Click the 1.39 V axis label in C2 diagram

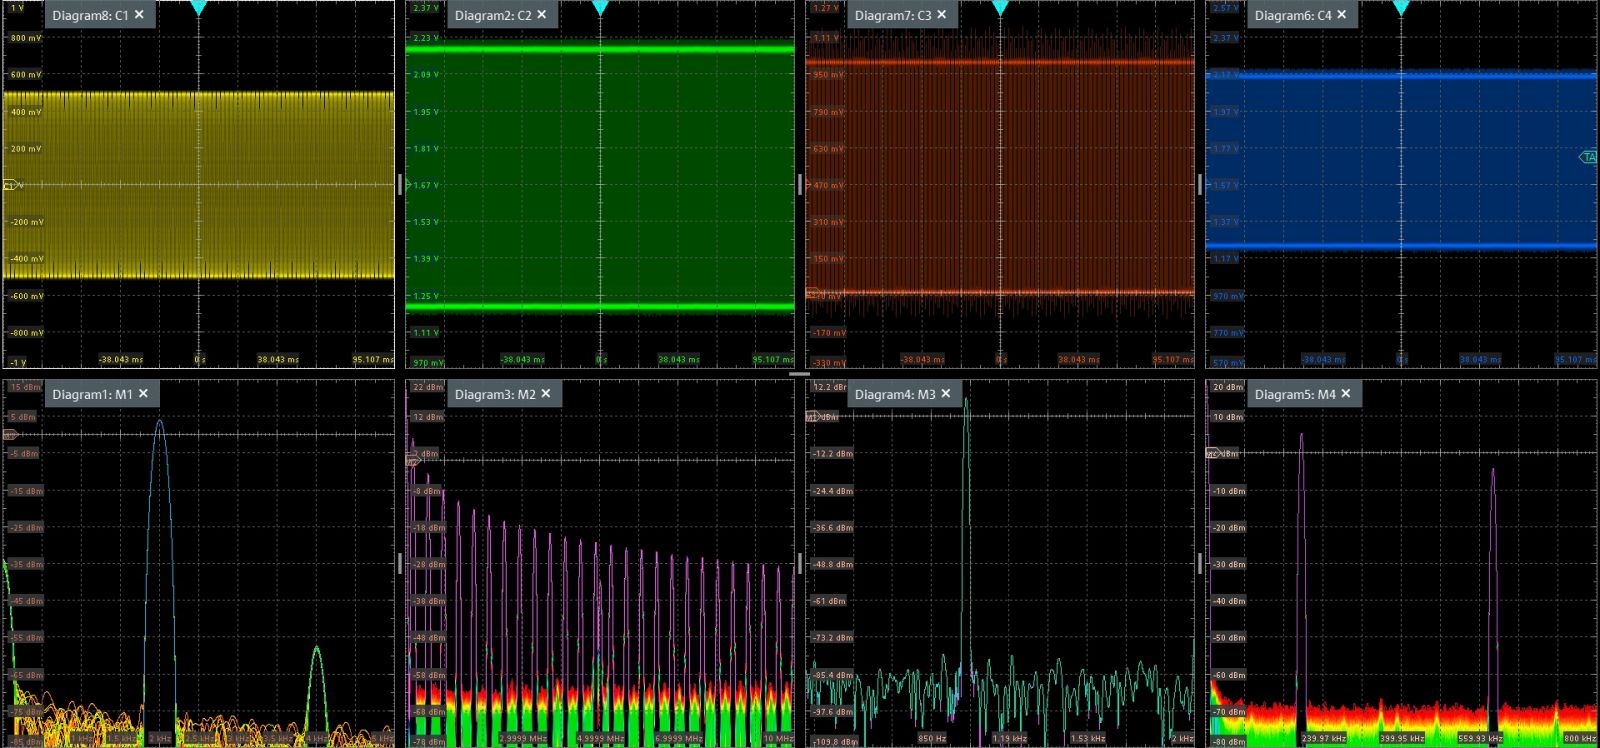[x=426, y=259]
